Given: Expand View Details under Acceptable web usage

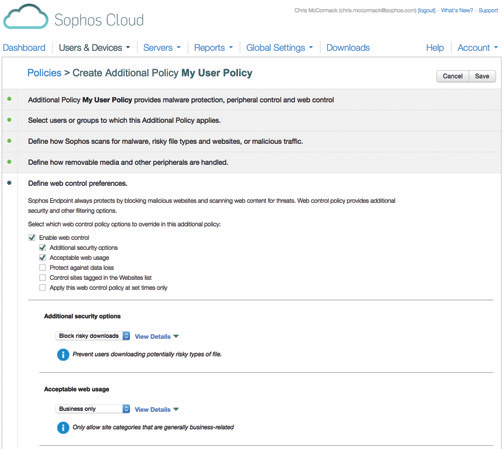Looking at the screenshot, I should pyautogui.click(x=157, y=409).
